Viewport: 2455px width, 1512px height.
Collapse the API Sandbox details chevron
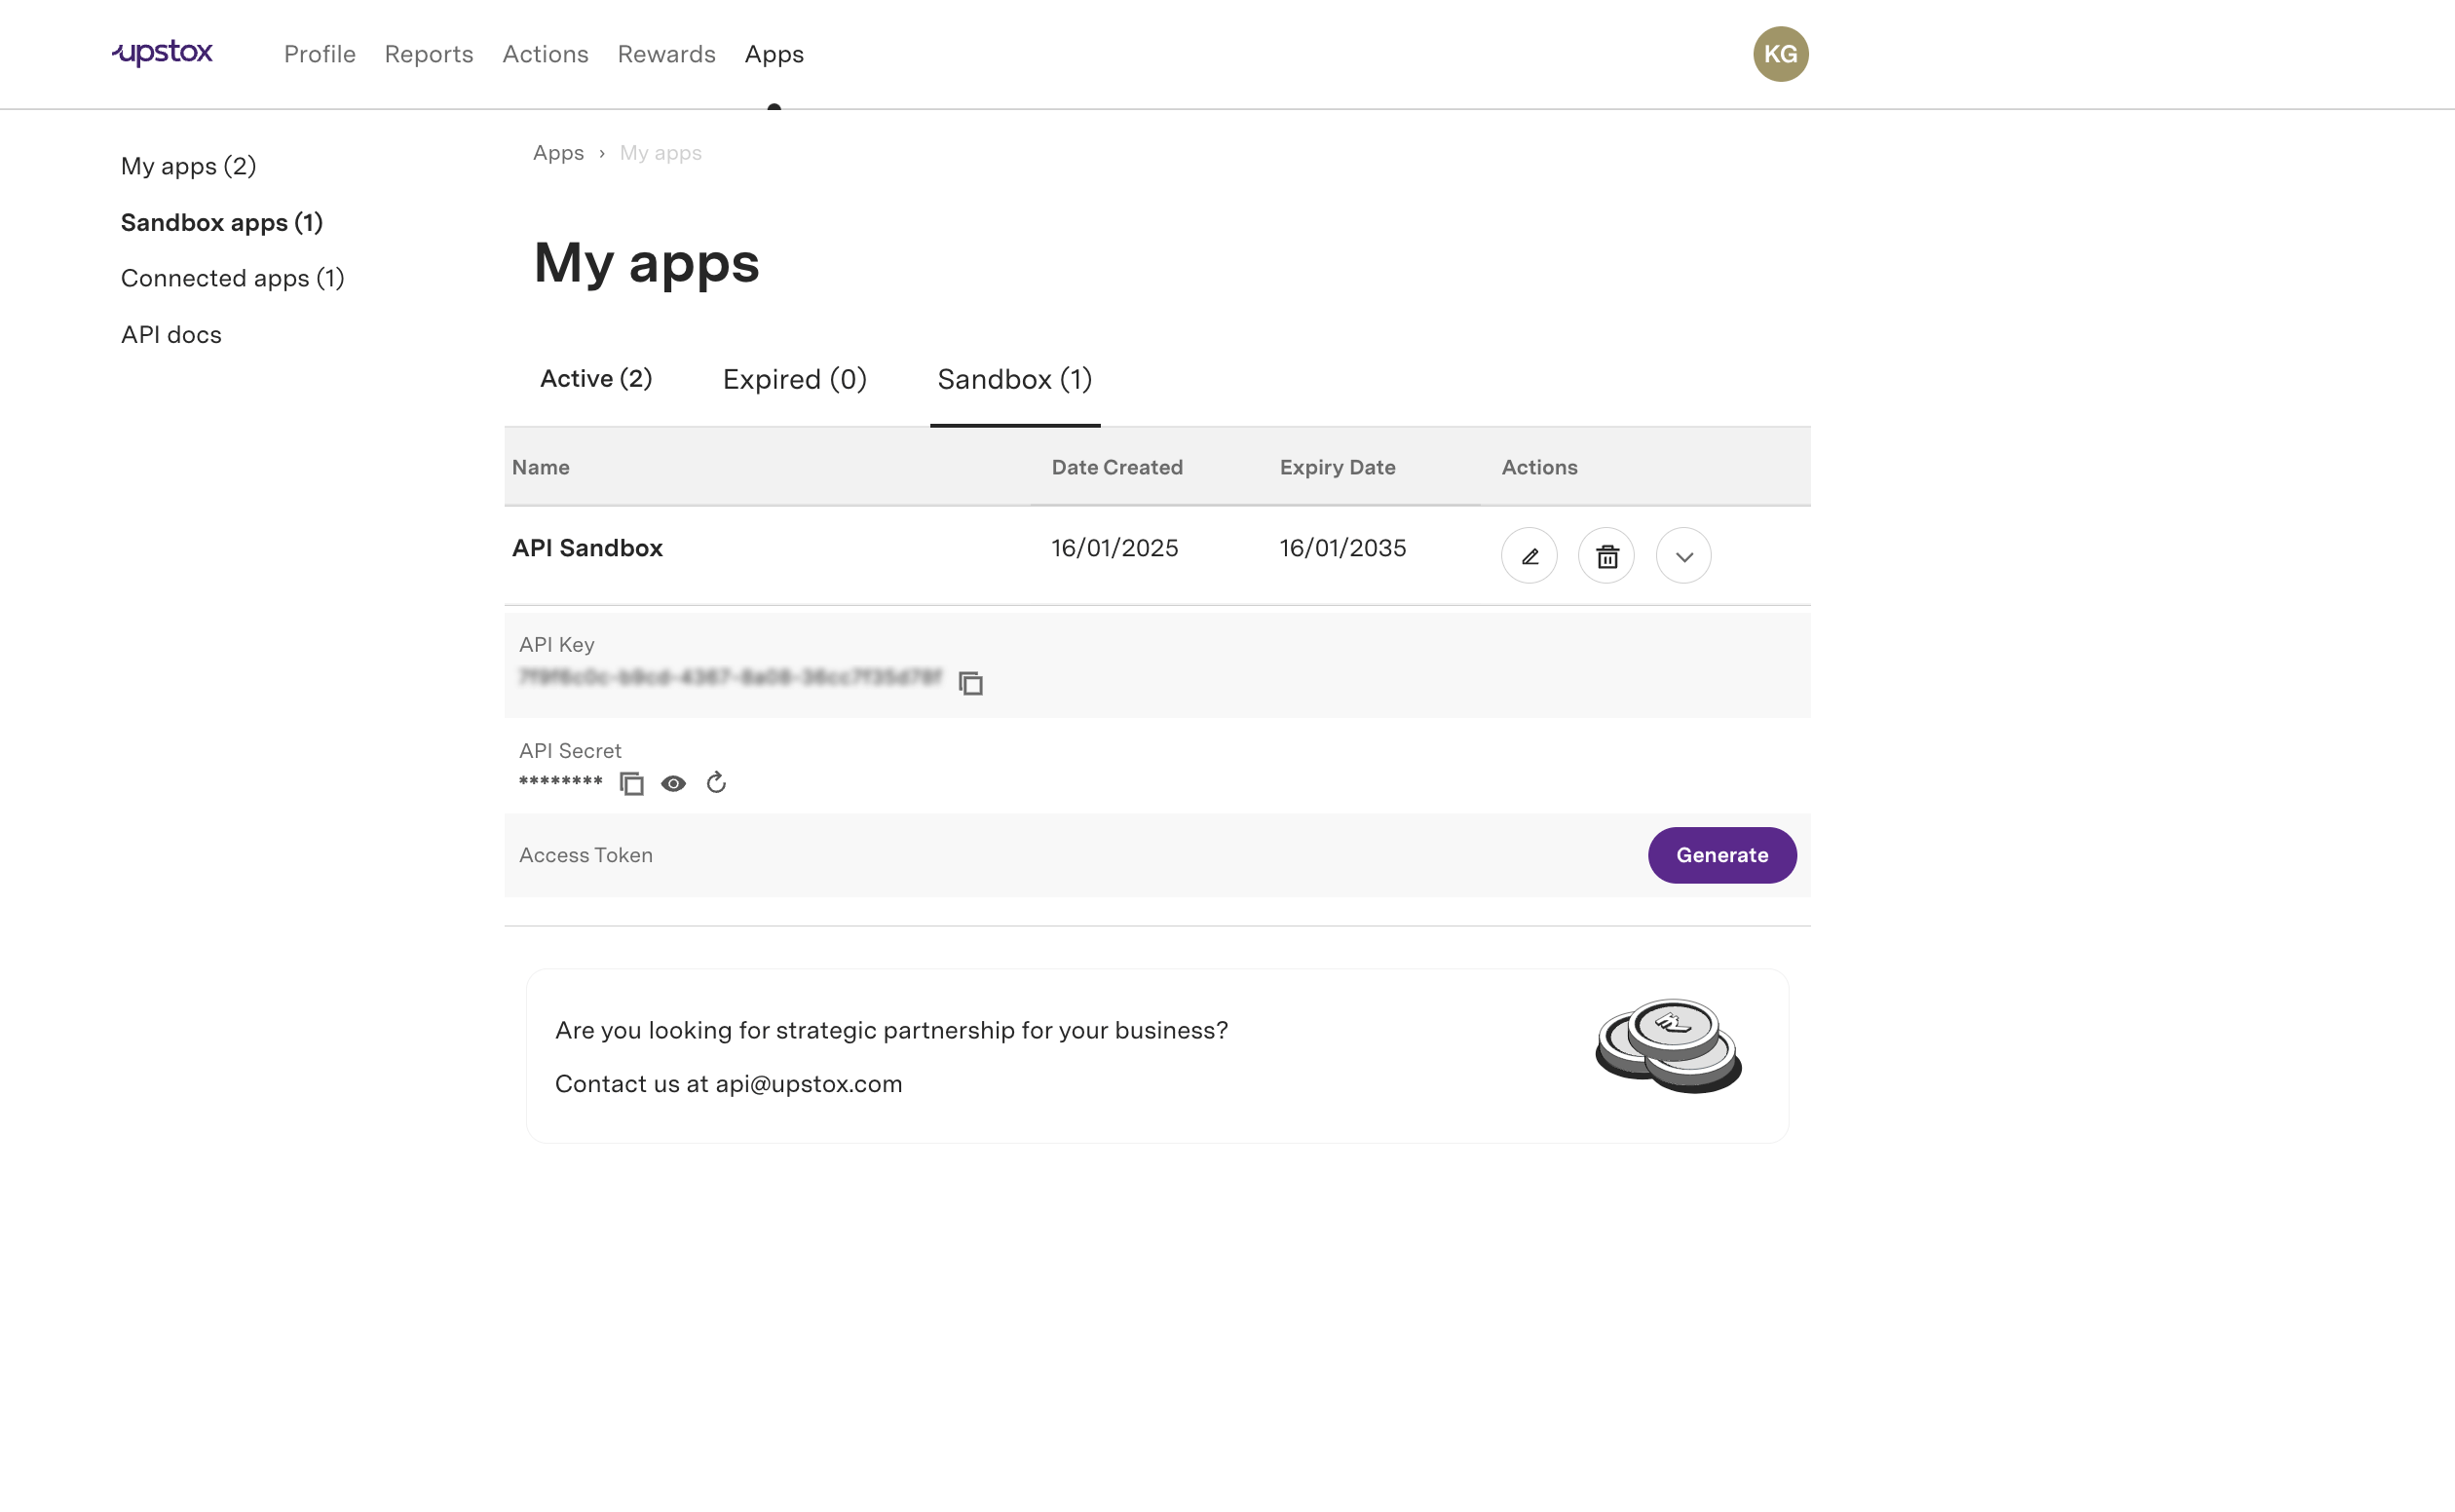click(1684, 556)
